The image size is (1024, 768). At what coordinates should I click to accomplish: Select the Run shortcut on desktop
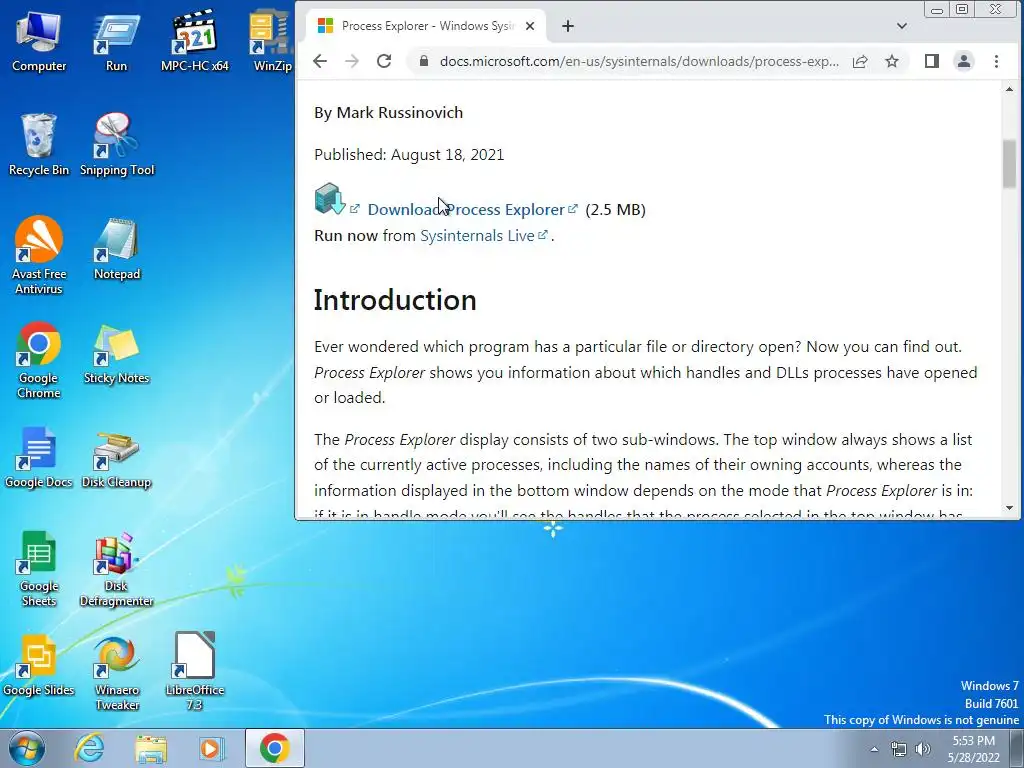pyautogui.click(x=116, y=41)
